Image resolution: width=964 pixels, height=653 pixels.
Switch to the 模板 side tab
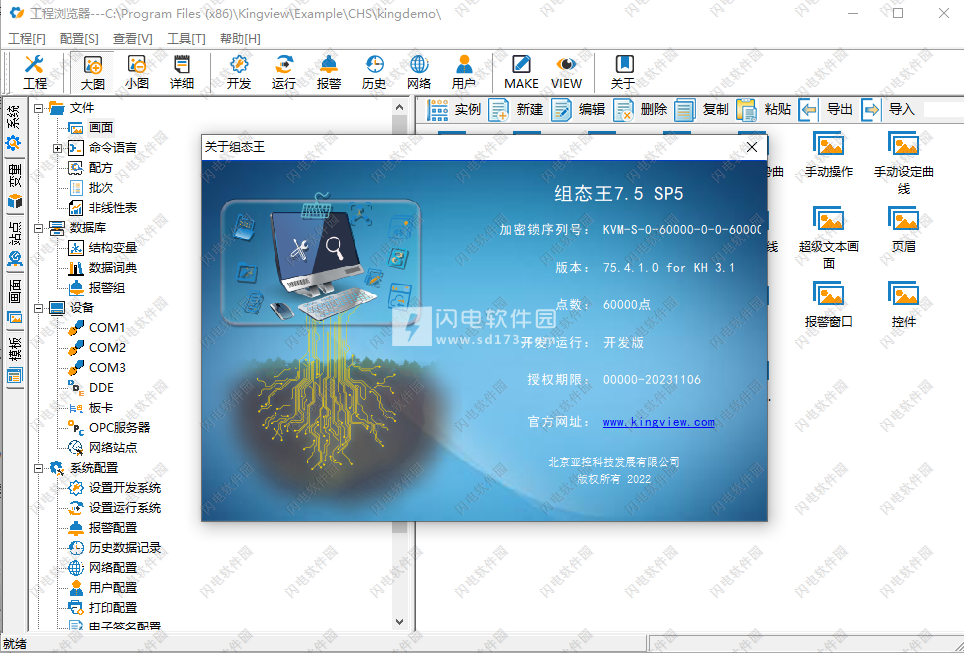pos(14,360)
